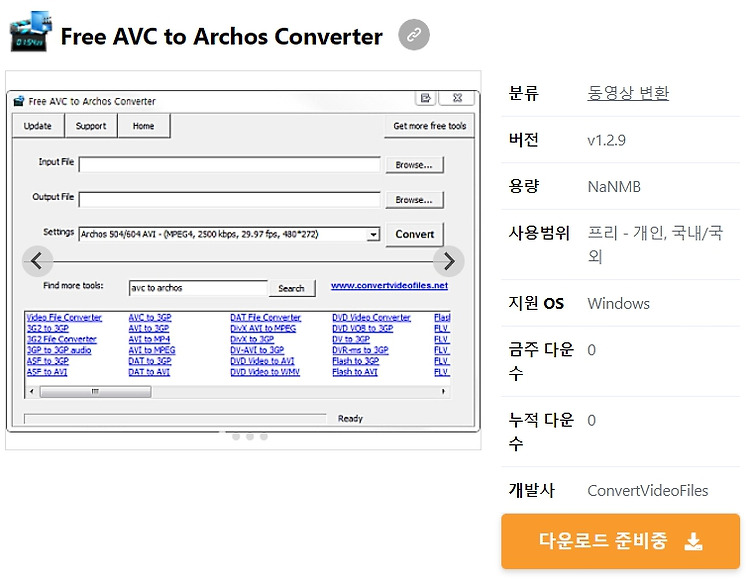Image resolution: width=750 pixels, height=579 pixels.
Task: Open the Home tab in converter window
Action: click(143, 126)
